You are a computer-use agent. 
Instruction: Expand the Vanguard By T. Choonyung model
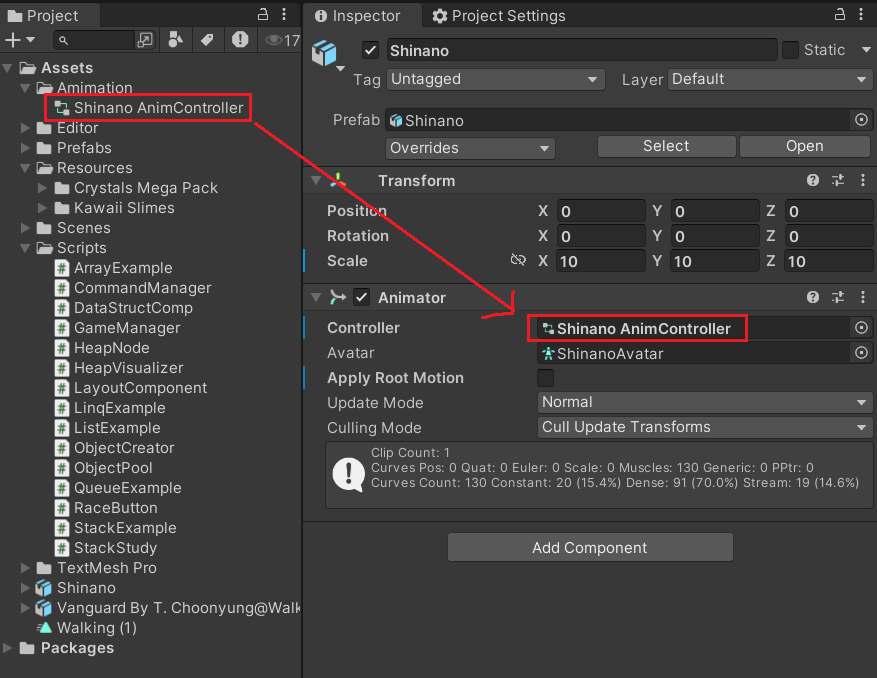(25, 608)
